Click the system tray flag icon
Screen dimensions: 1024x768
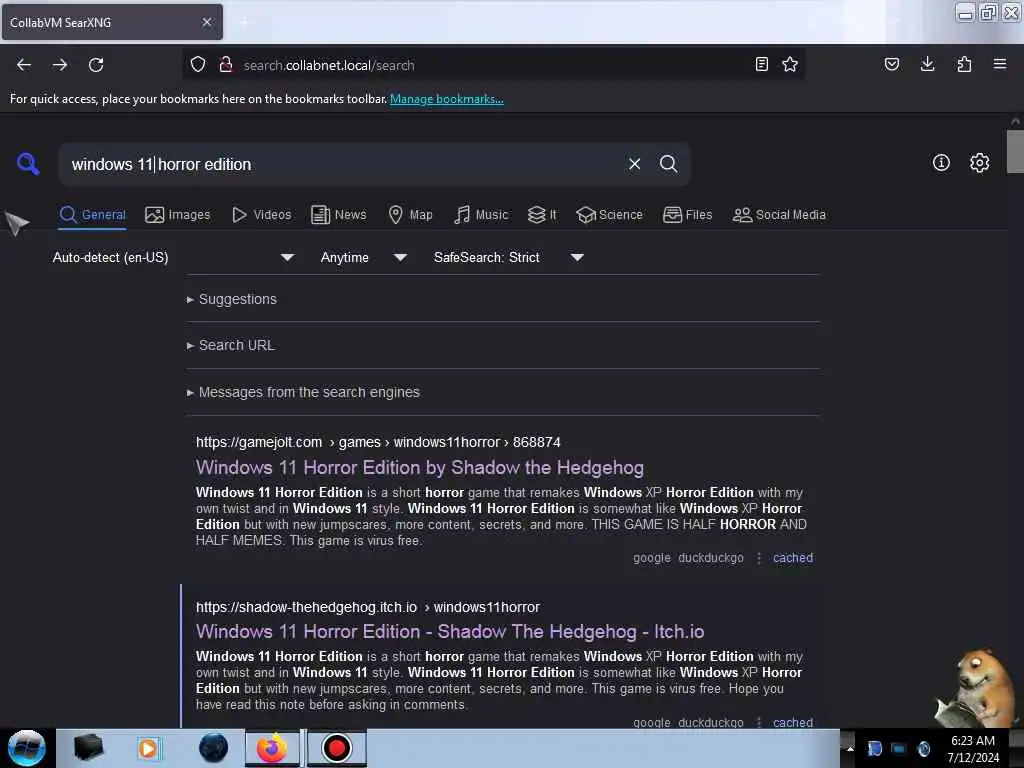point(874,748)
